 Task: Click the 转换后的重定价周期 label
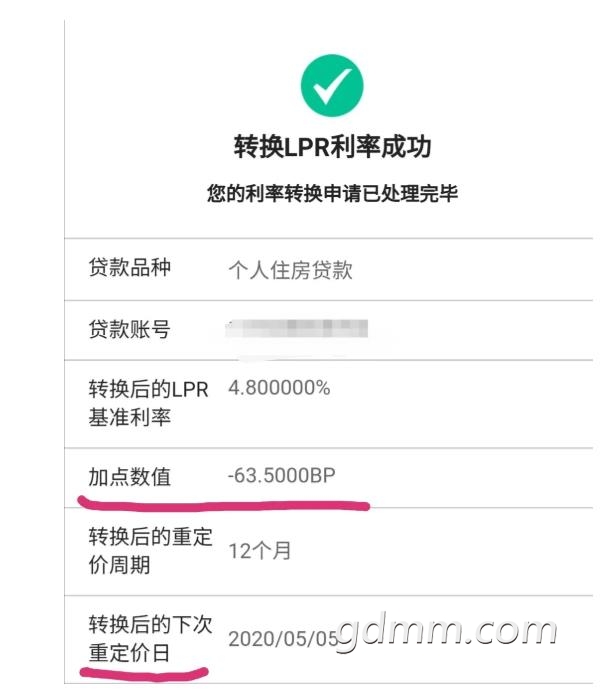pyautogui.click(x=150, y=550)
